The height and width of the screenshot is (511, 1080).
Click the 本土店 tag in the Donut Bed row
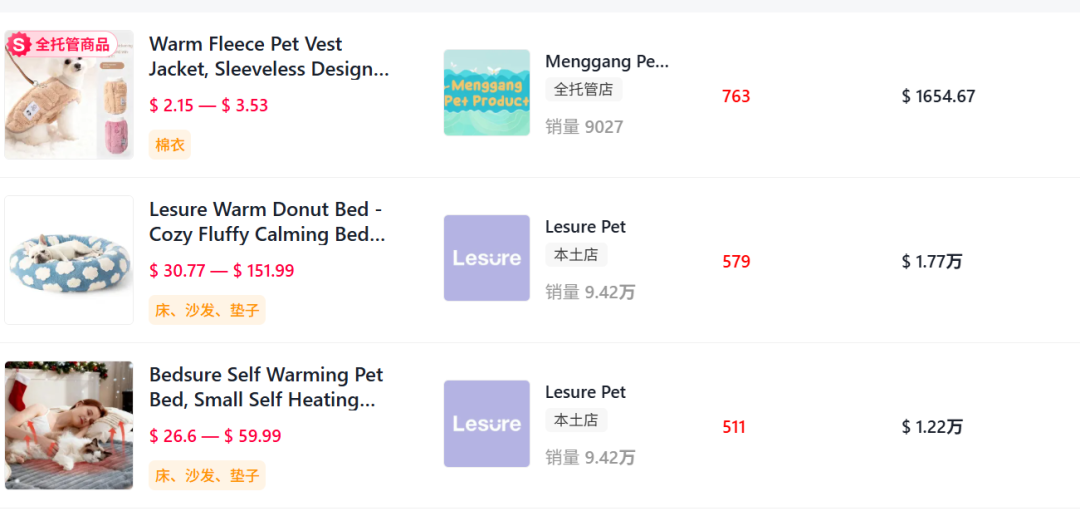click(576, 255)
